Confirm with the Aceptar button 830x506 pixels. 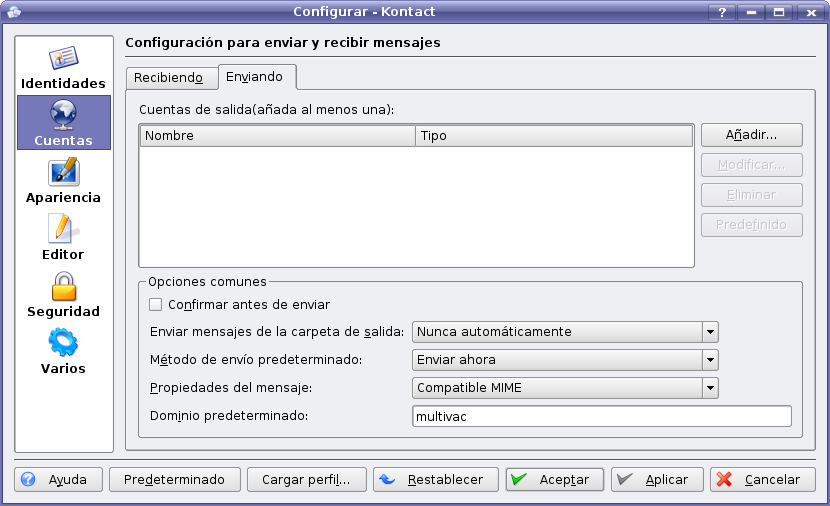coord(555,480)
